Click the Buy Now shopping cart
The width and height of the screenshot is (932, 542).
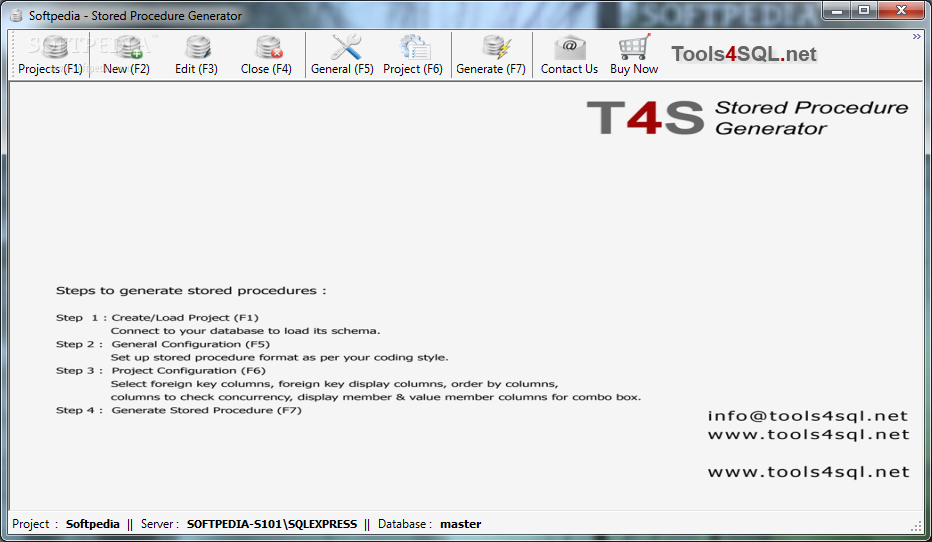point(634,48)
